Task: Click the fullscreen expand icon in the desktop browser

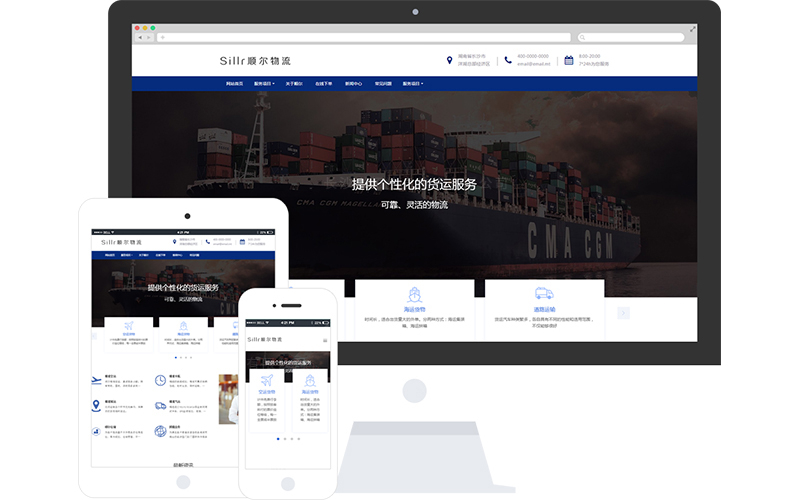Action: pos(692,30)
